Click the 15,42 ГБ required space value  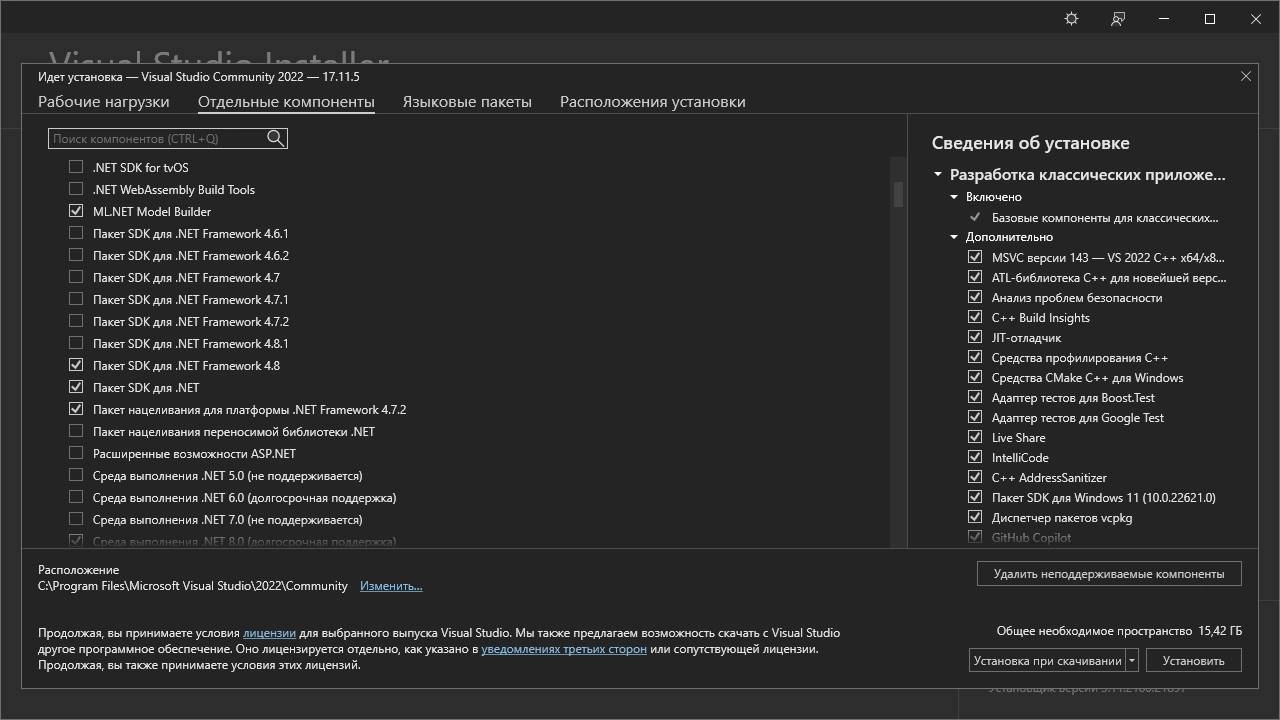pos(1220,631)
